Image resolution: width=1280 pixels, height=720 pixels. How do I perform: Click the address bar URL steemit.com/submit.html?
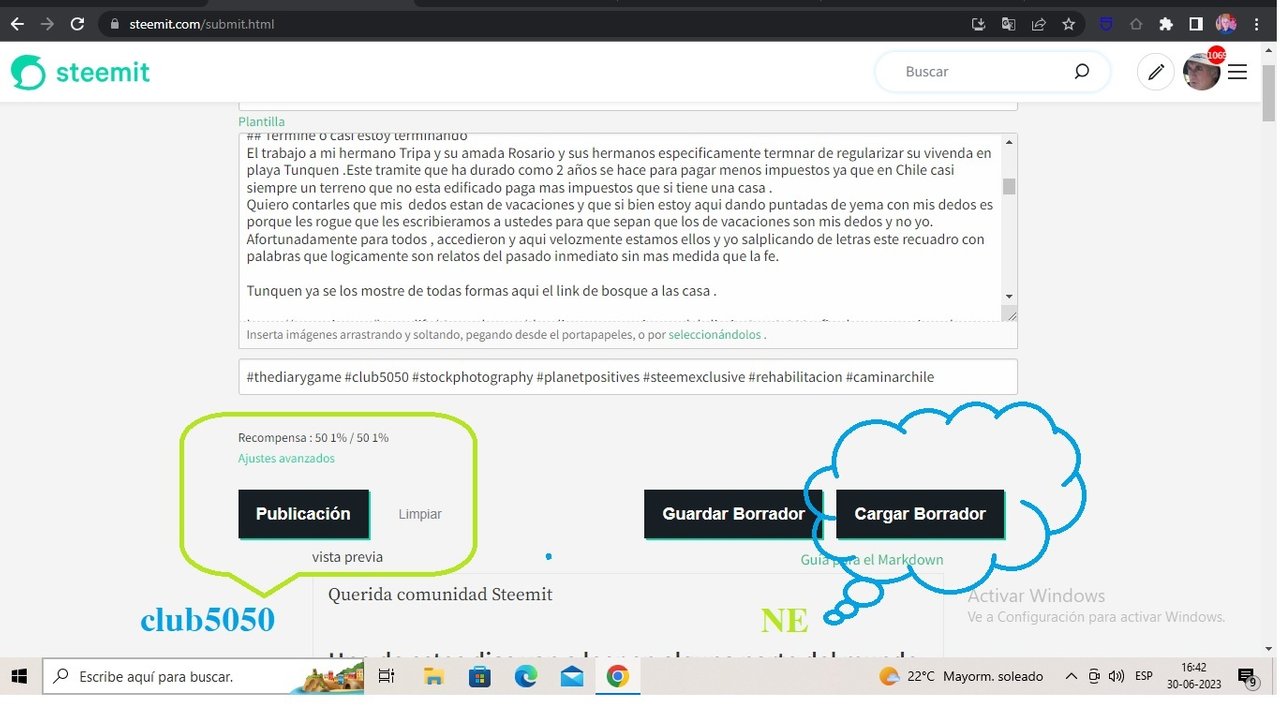(201, 24)
